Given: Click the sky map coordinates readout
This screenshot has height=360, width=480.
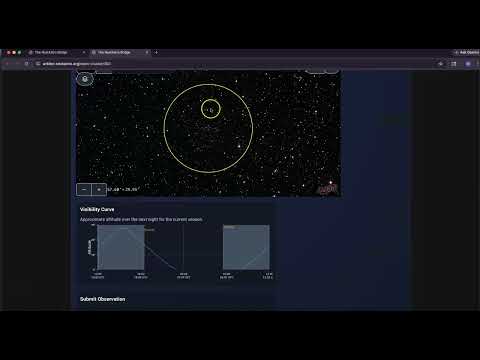Looking at the screenshot, I should click(x=122, y=189).
